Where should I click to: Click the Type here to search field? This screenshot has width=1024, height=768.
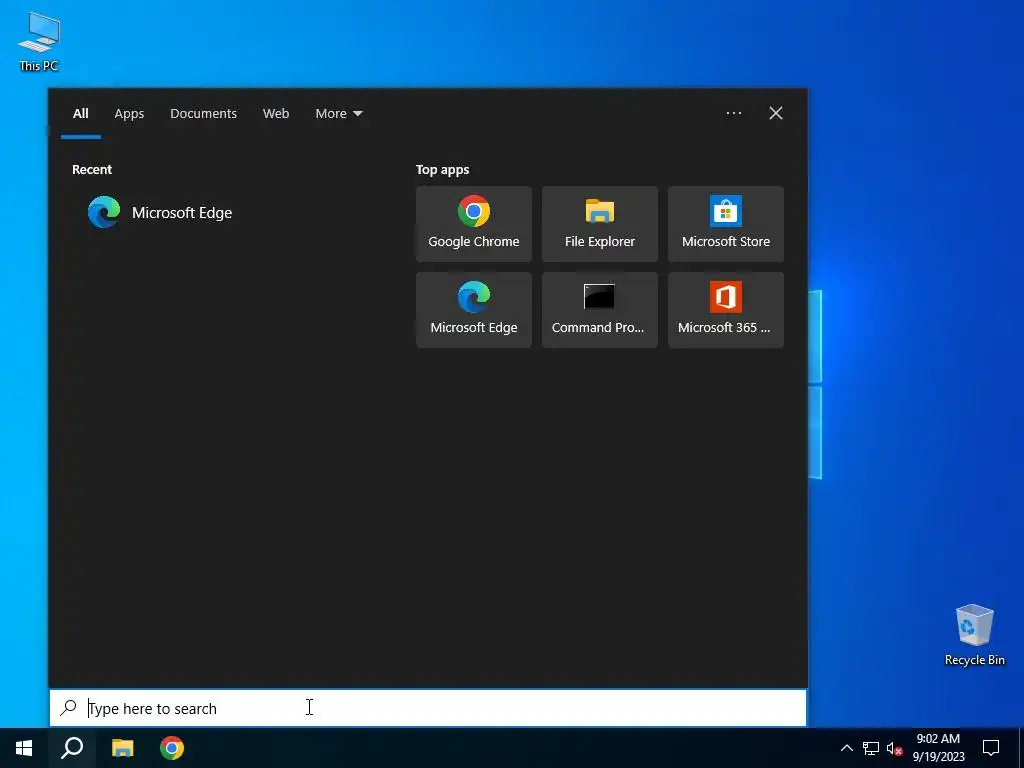pyautogui.click(x=428, y=708)
